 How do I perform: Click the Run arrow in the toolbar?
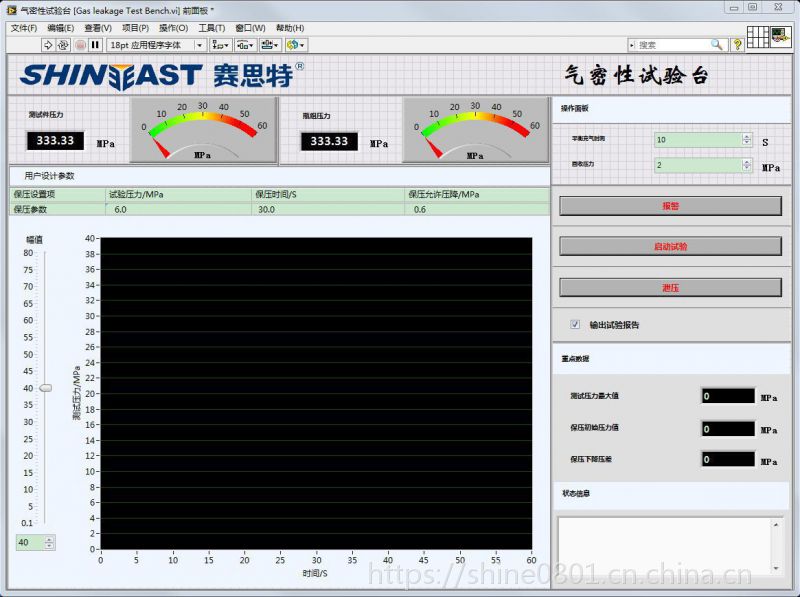pos(48,45)
